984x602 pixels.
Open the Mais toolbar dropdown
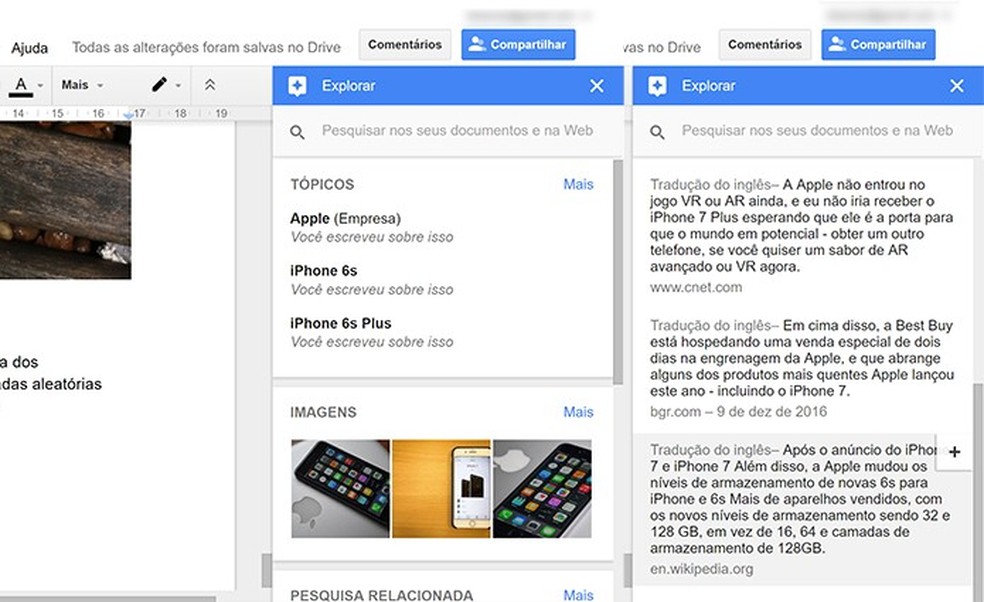point(76,84)
